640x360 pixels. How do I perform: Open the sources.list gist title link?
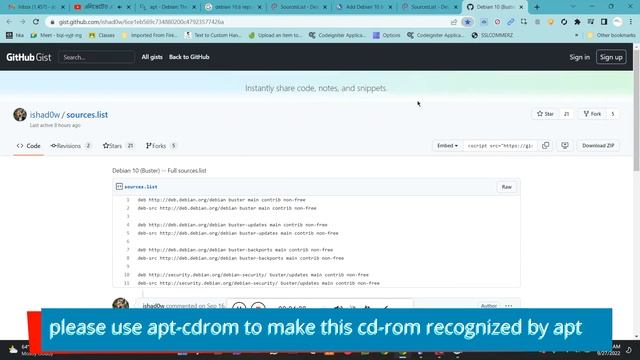pyautogui.click(x=87, y=115)
